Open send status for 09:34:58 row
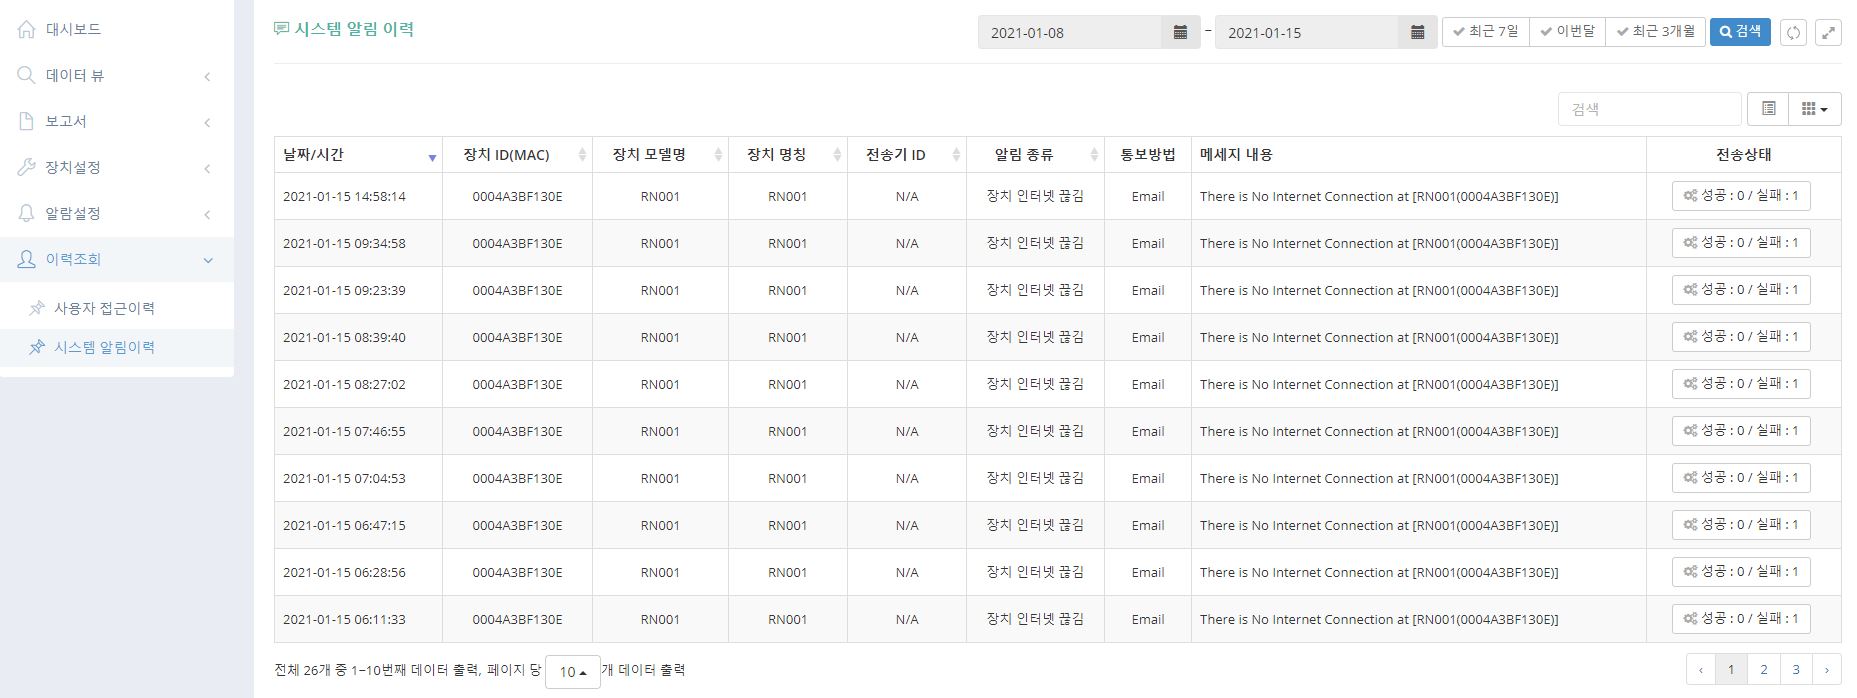This screenshot has width=1857, height=698. [x=1741, y=243]
